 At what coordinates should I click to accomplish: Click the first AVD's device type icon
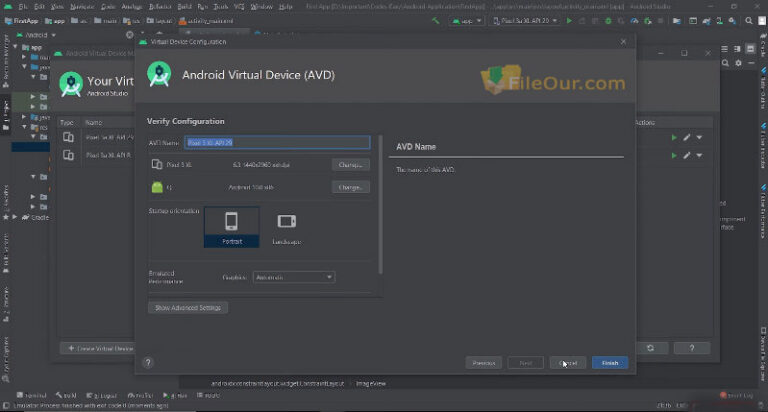pyautogui.click(x=68, y=138)
